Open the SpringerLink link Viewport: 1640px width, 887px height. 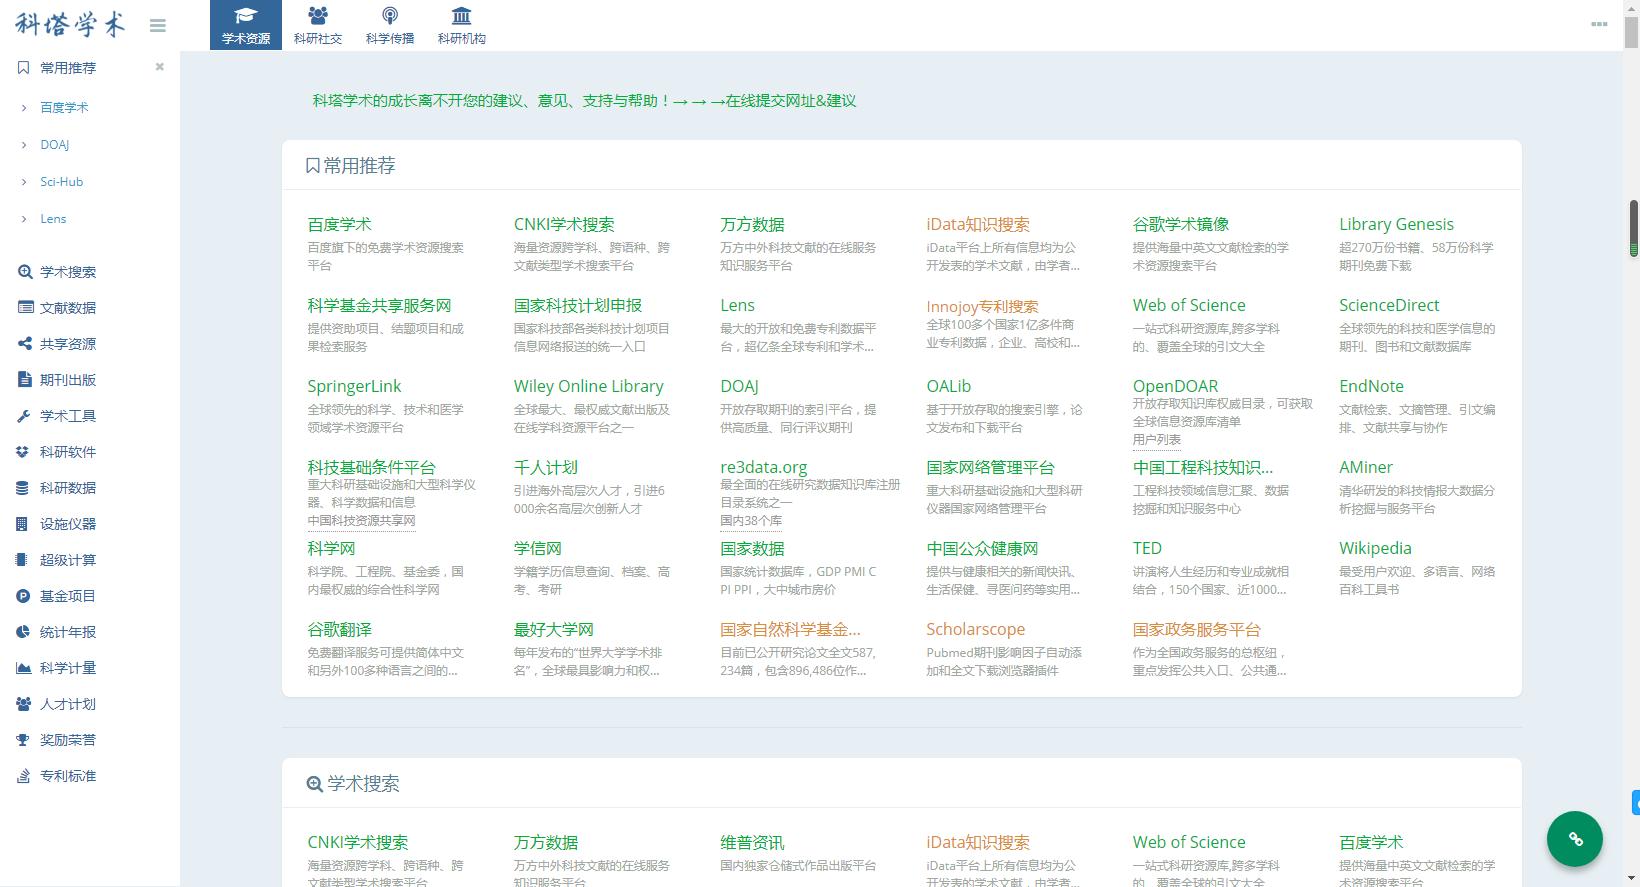click(354, 387)
